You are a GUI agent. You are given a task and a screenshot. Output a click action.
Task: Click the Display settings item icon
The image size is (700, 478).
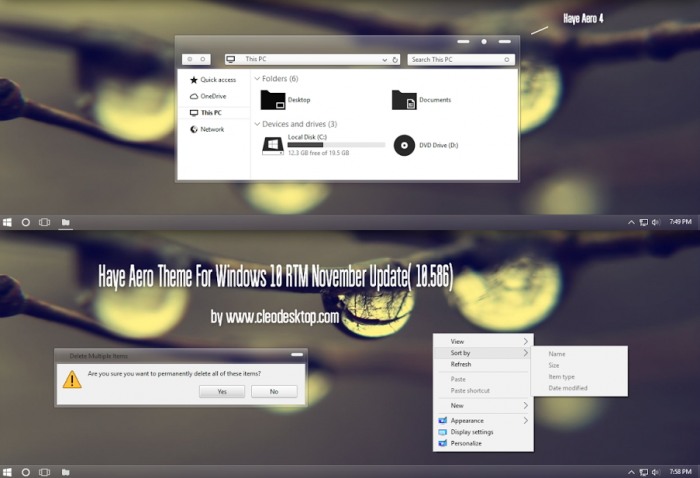(442, 432)
